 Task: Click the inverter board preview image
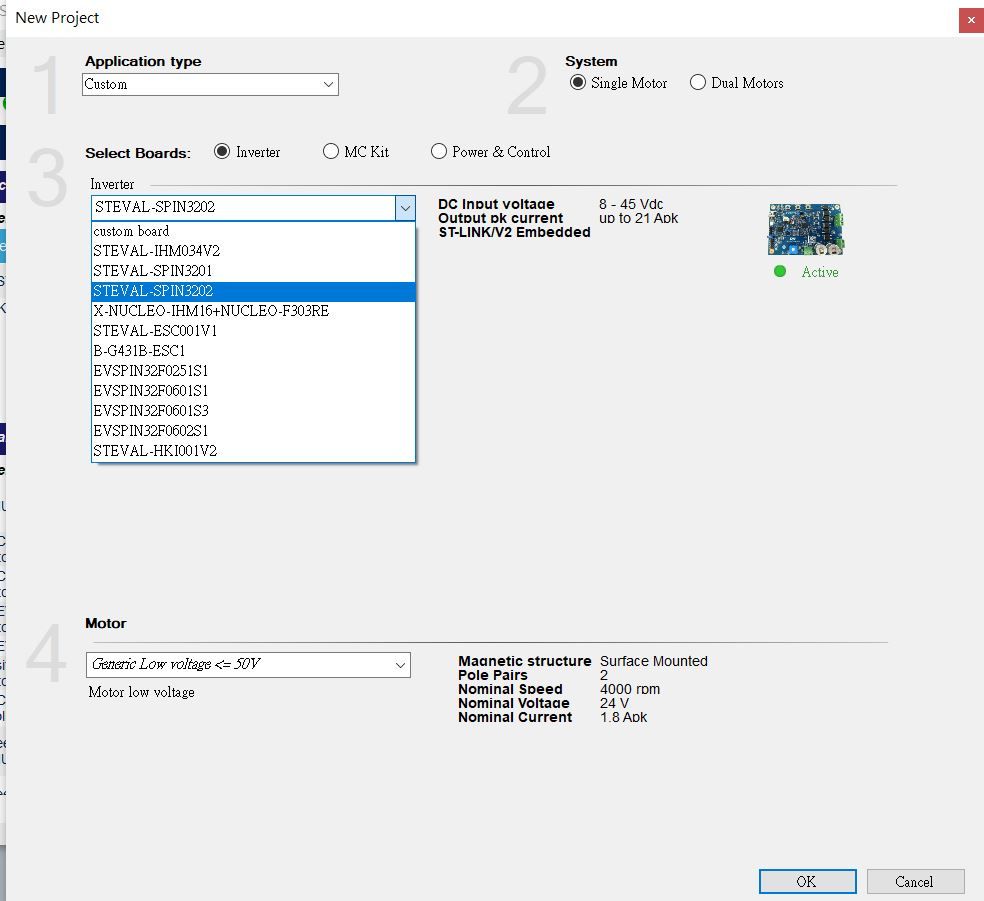(x=806, y=229)
